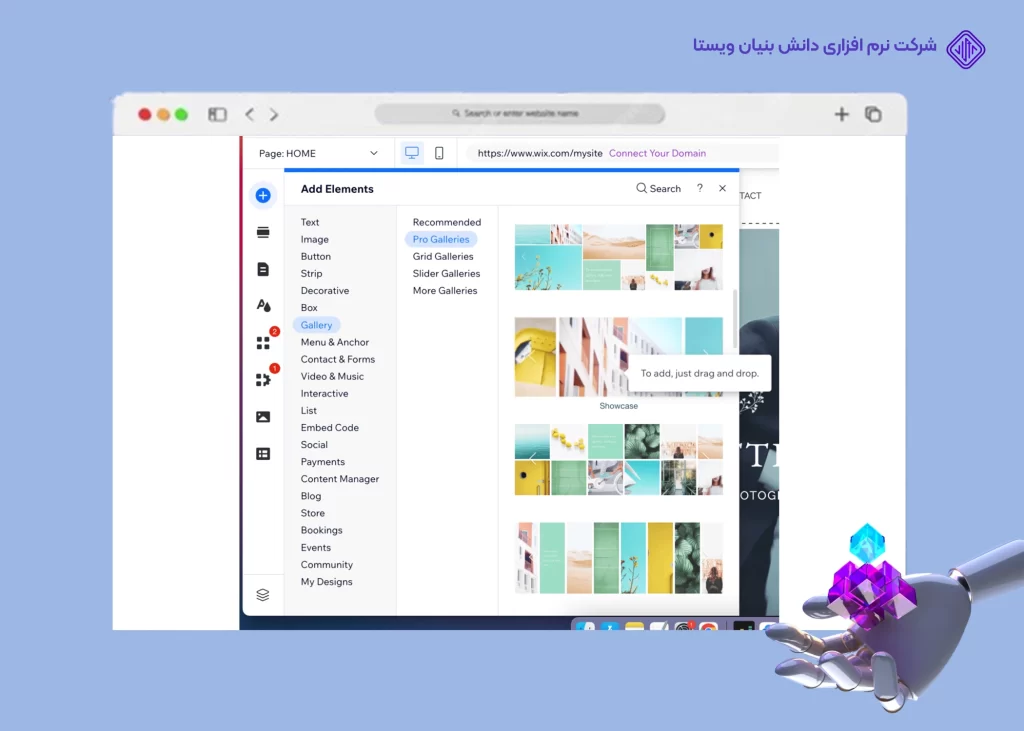
Task: Open the Media image icon in sidebar
Action: click(x=263, y=417)
